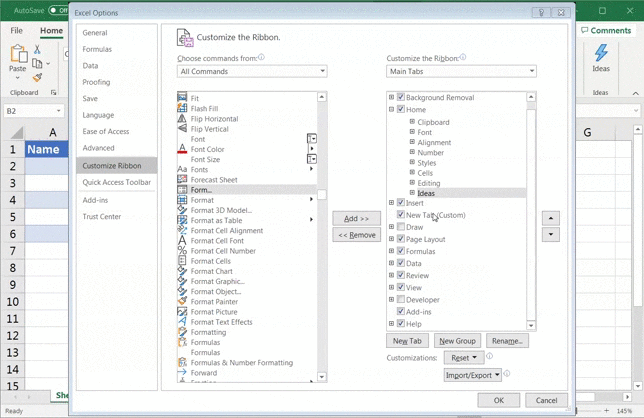This screenshot has height=418, width=644.
Task: Click the Format Painter brush icon in list
Action: [182, 301]
